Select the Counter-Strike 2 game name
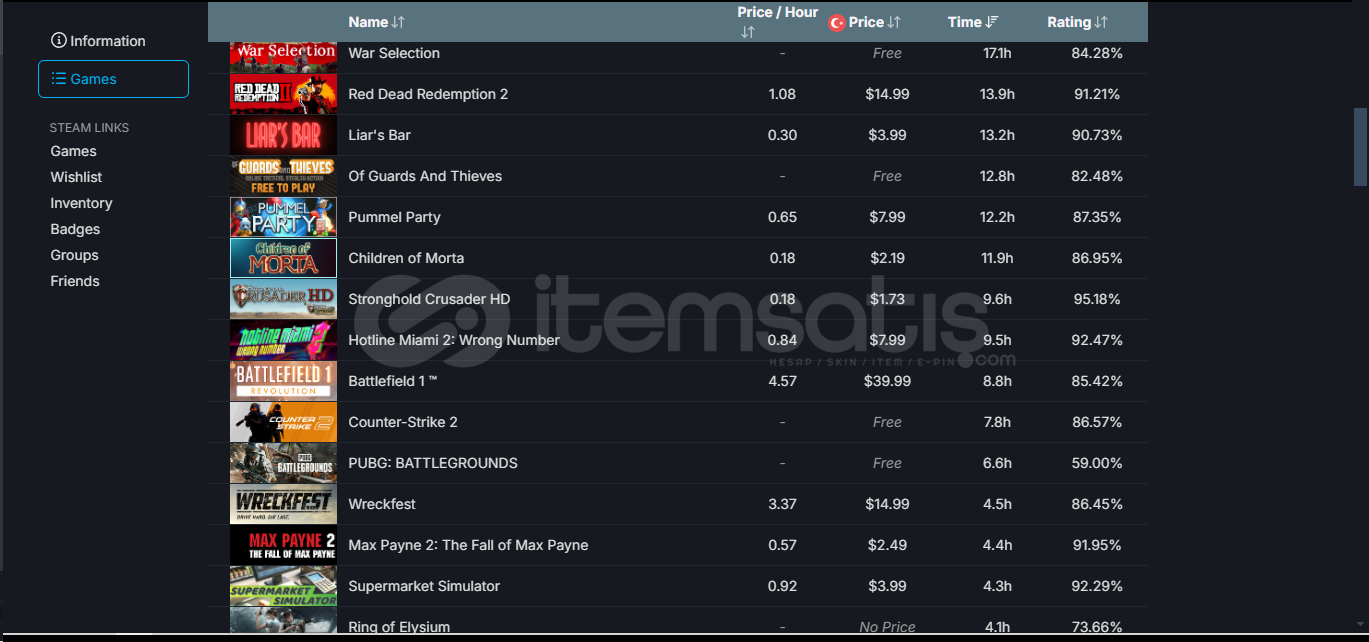Image resolution: width=1369 pixels, height=642 pixels. pyautogui.click(x=403, y=422)
